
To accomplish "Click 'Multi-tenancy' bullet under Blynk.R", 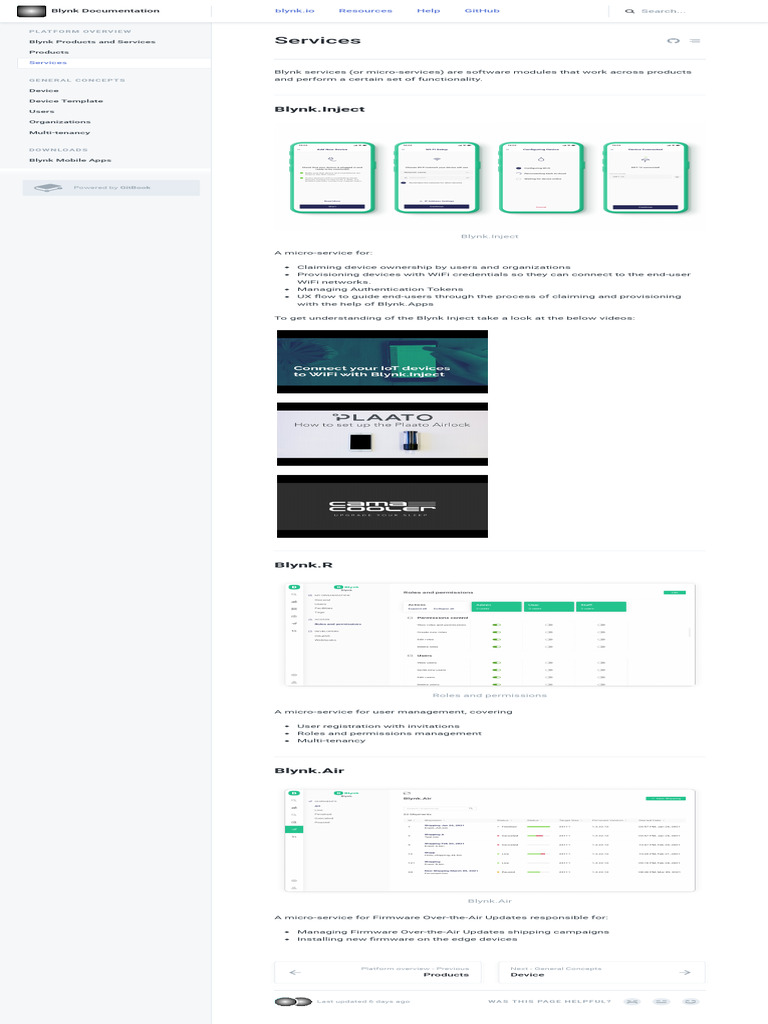I will pyautogui.click(x=331, y=741).
